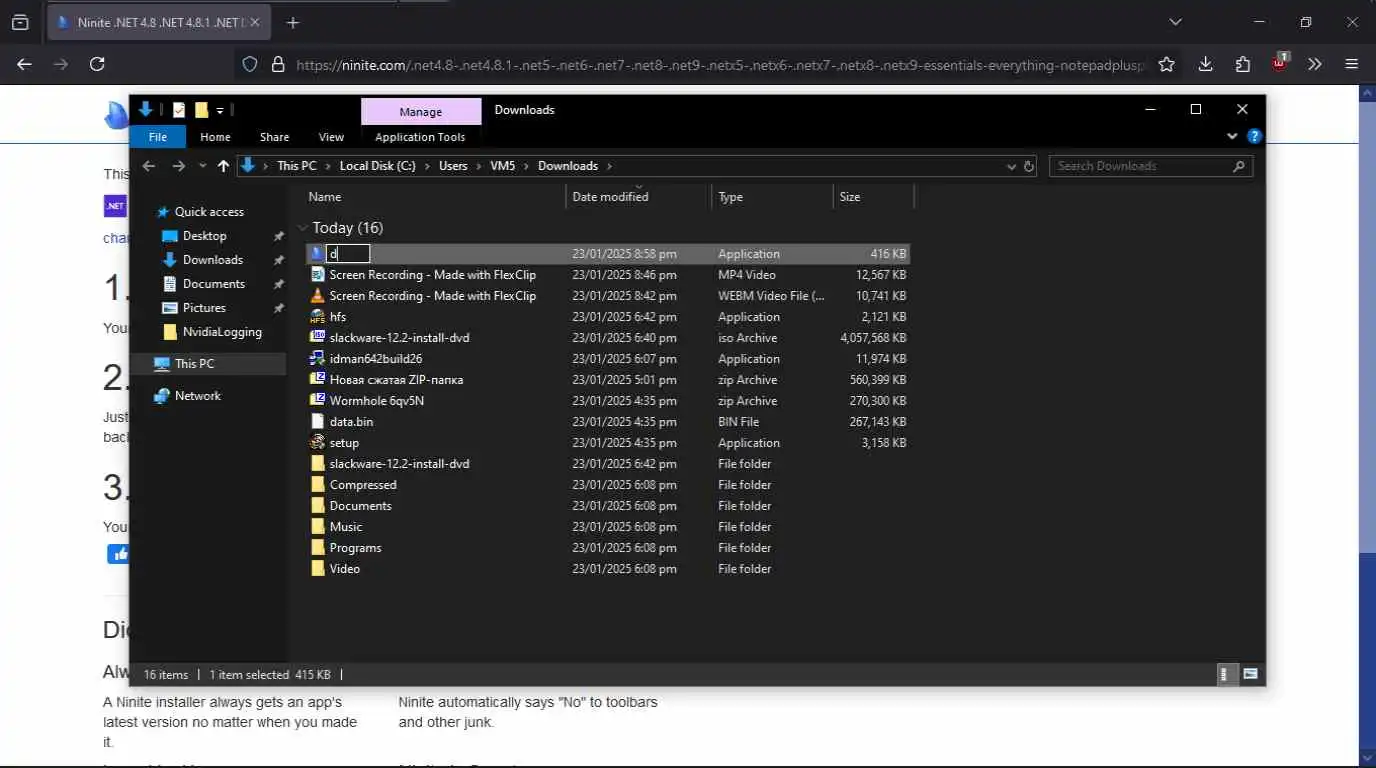Select the idman642build26 installer icon

coord(317,359)
